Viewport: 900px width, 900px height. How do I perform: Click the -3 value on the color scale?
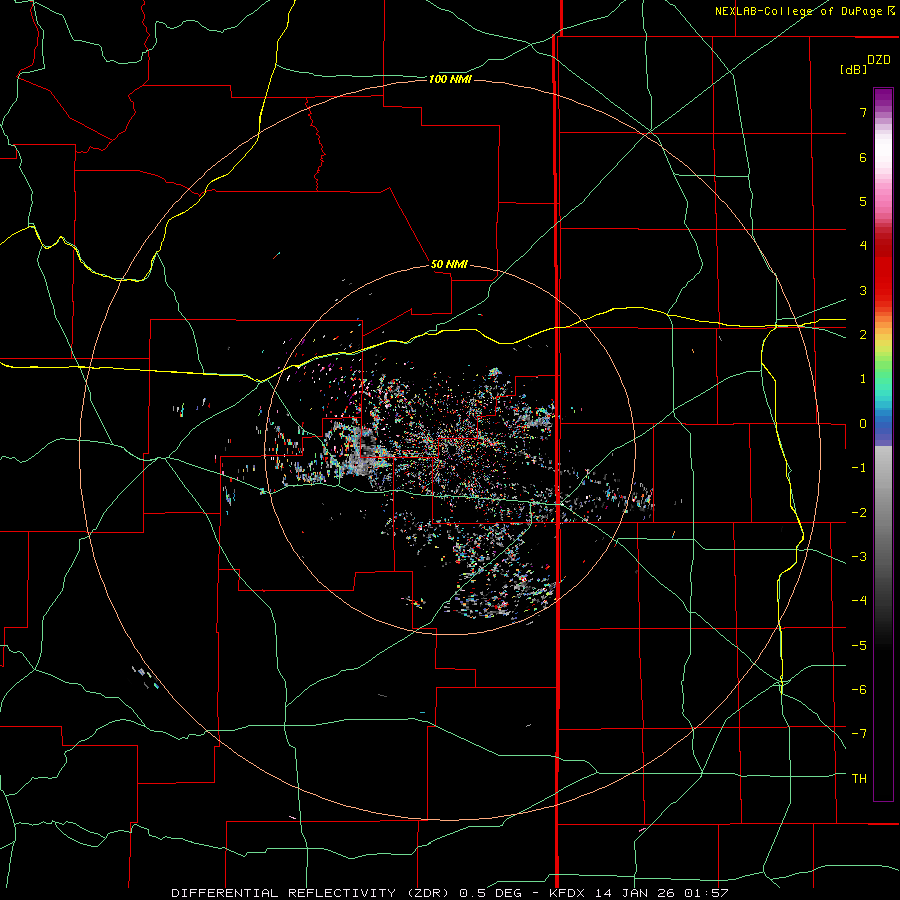(x=859, y=557)
